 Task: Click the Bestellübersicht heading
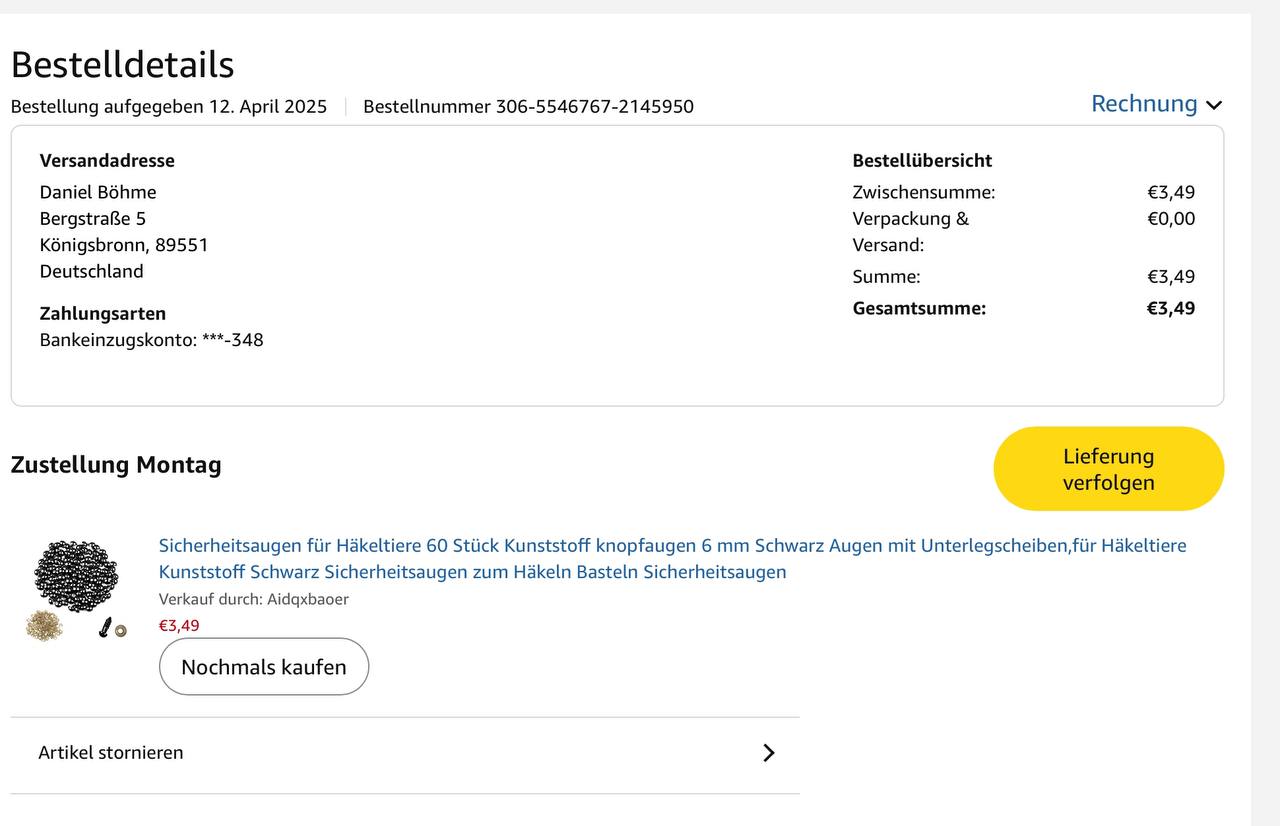click(x=922, y=161)
